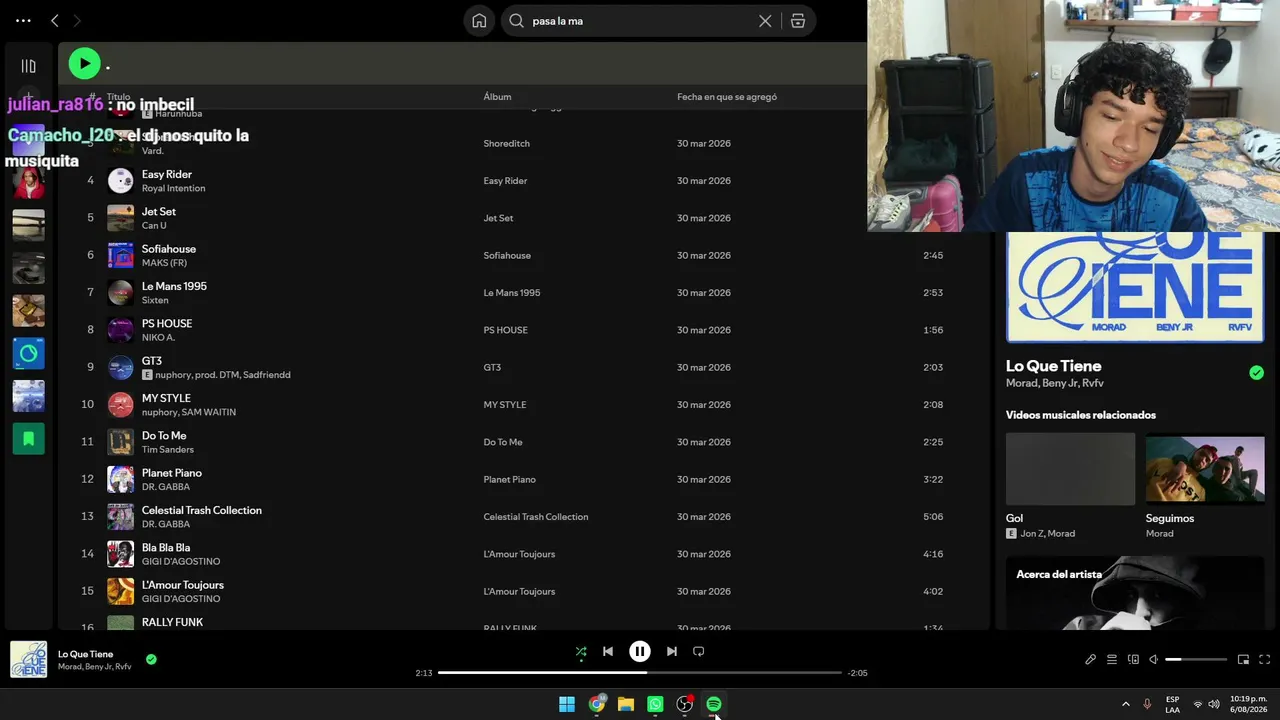
Task: Adjust the Spotify volume slider
Action: tap(1196, 660)
